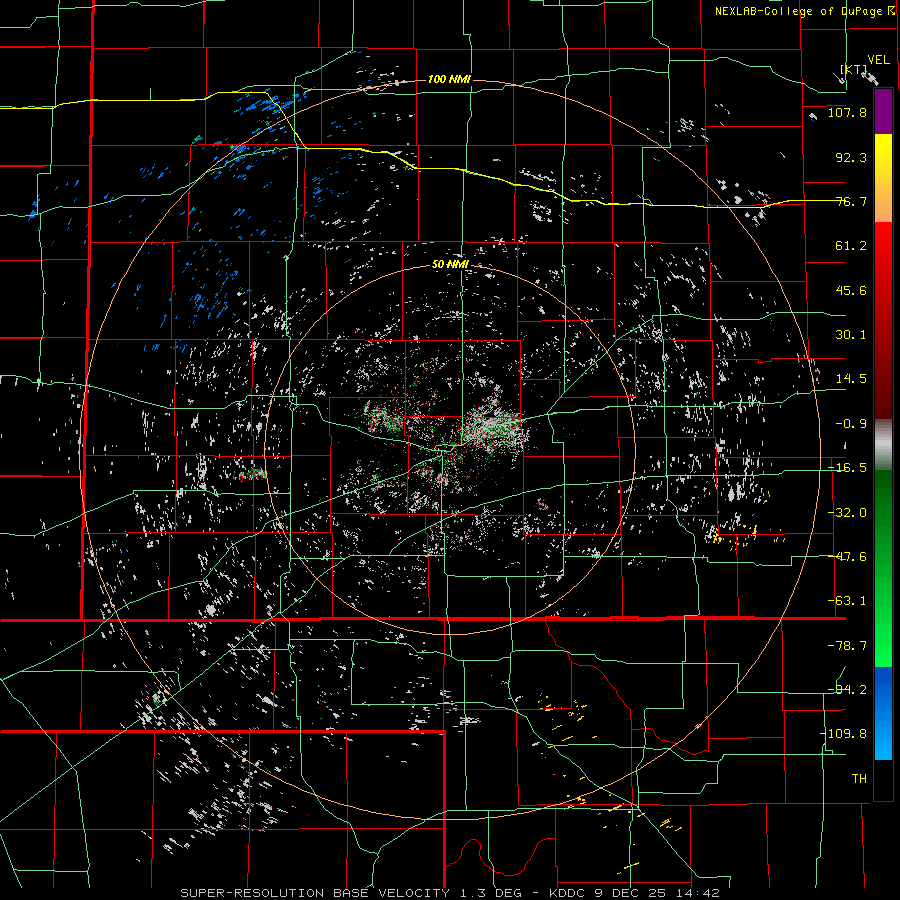The height and width of the screenshot is (900, 900).
Task: Click the VEL legend title
Action: pyautogui.click(x=878, y=60)
